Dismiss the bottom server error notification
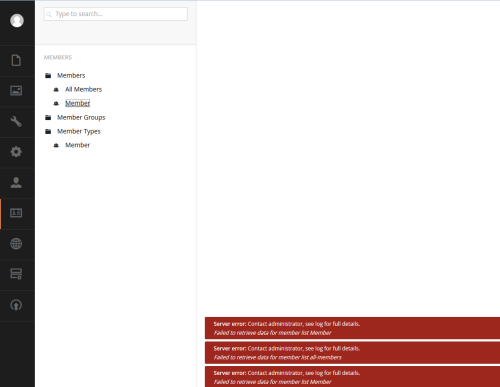Viewport: 500px width, 387px height. [x=352, y=377]
